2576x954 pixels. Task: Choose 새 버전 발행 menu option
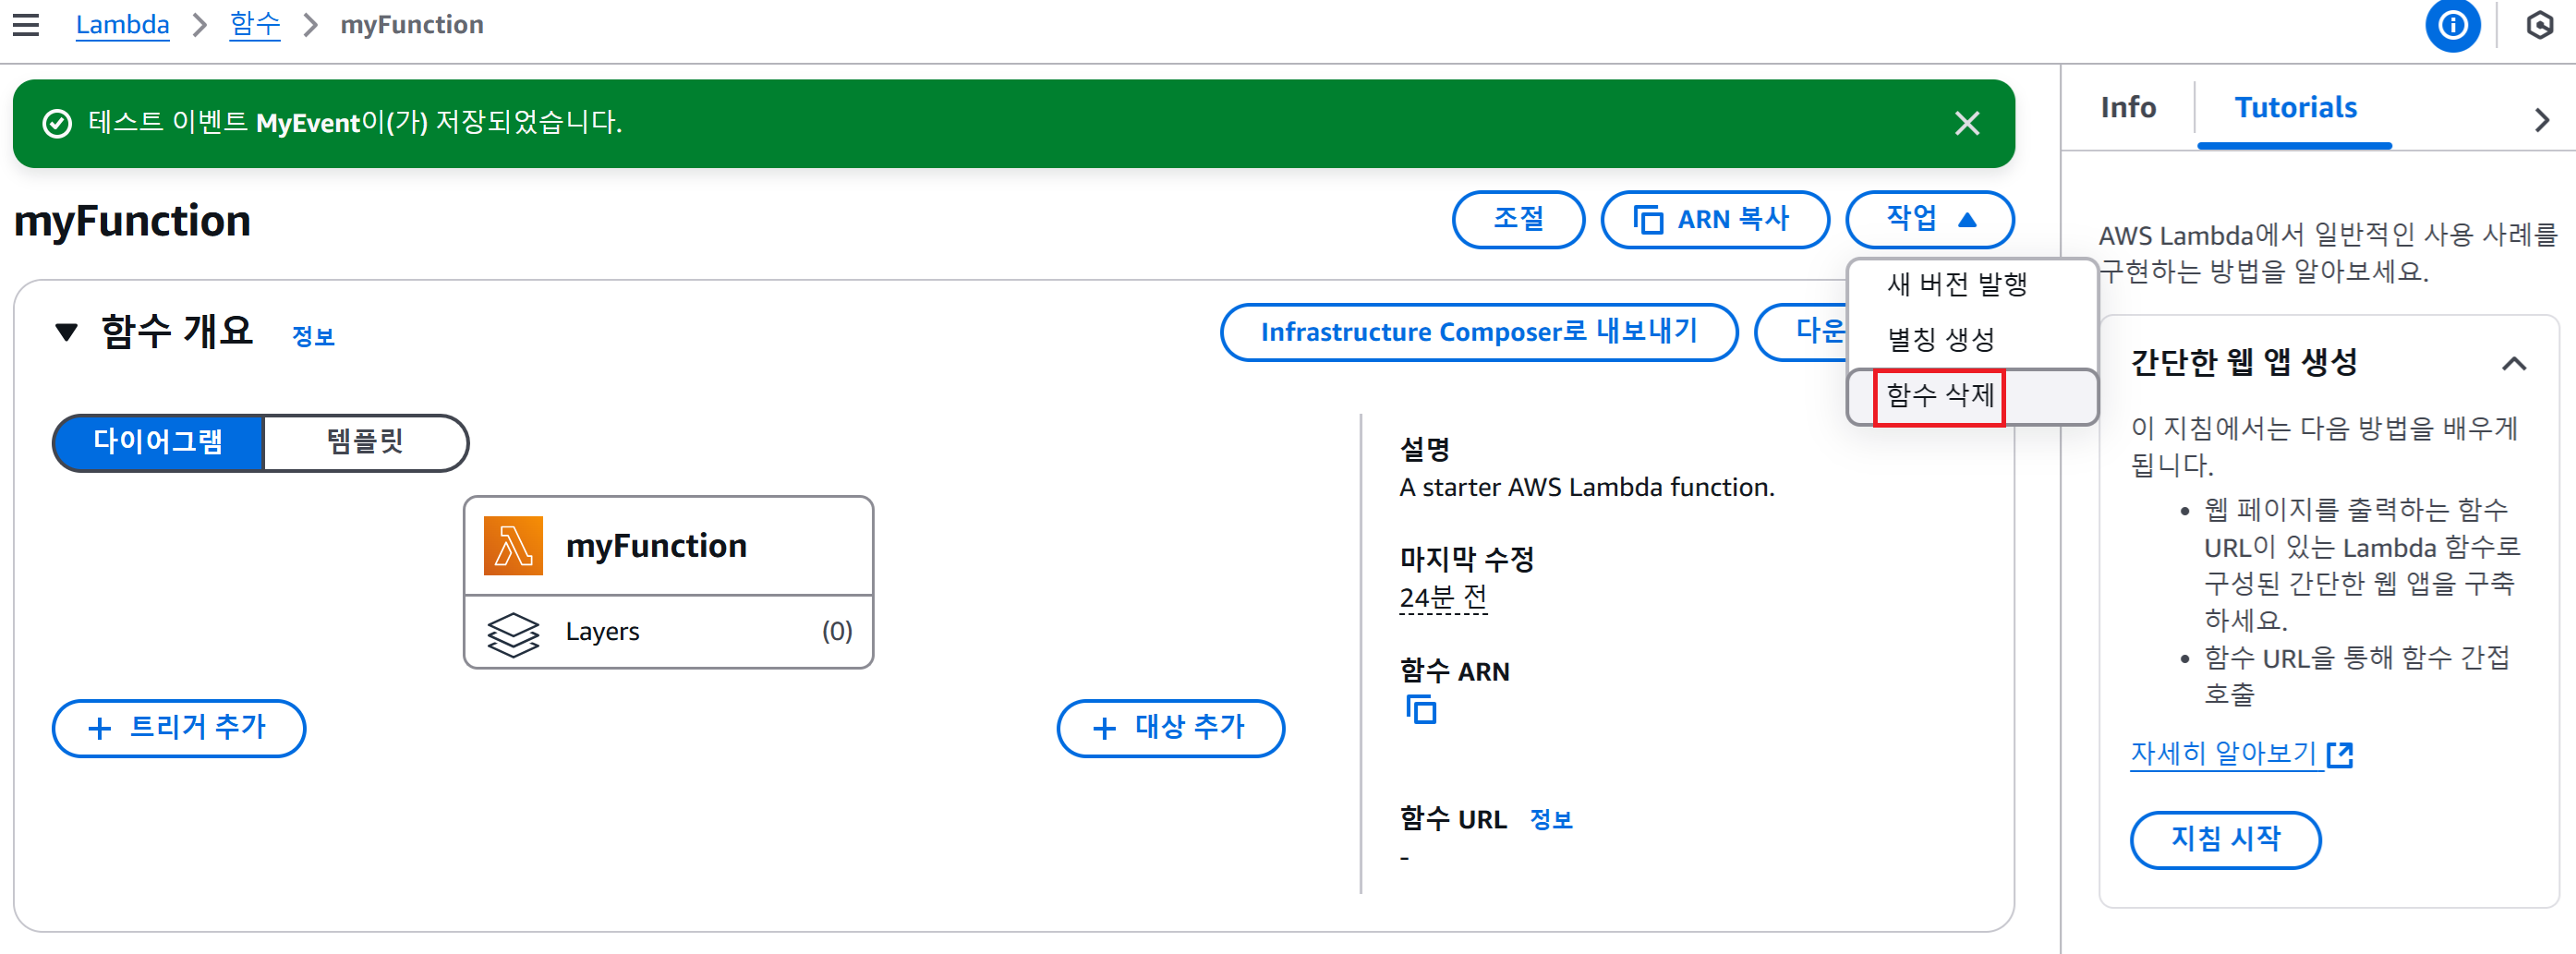pyautogui.click(x=1956, y=284)
